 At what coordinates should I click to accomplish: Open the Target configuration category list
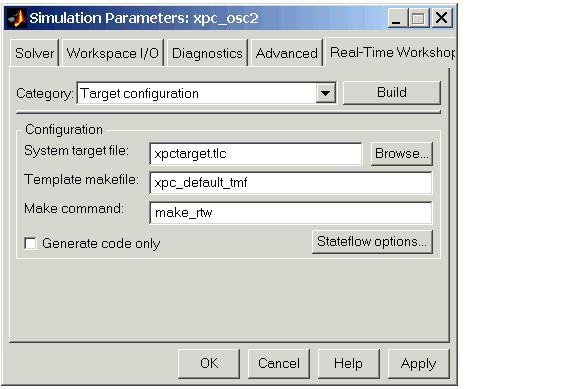207,93
